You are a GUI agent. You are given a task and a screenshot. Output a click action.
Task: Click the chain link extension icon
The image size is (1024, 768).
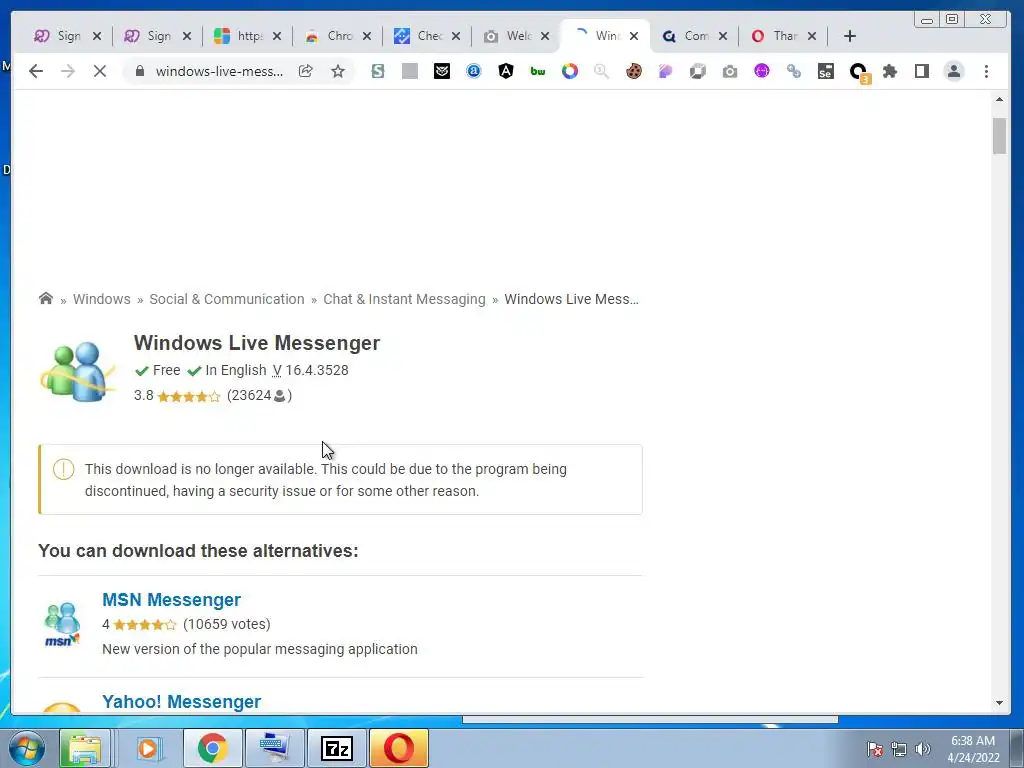793,71
